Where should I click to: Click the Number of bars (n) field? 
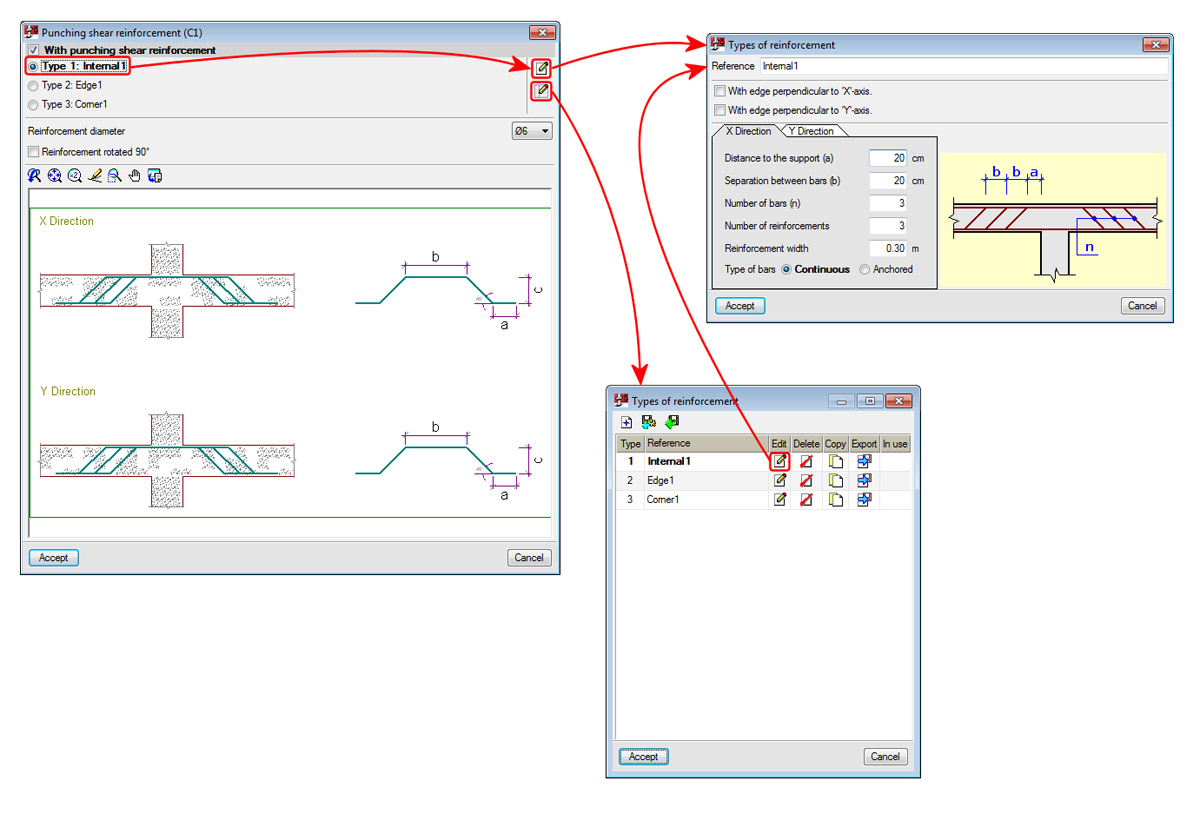[x=888, y=203]
